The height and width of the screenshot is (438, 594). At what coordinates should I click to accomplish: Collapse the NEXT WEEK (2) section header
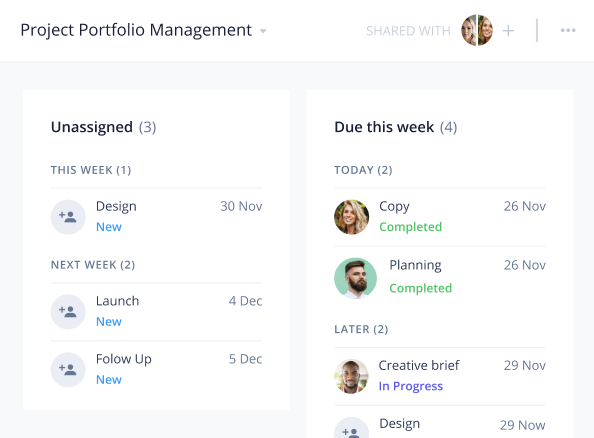tap(93, 265)
